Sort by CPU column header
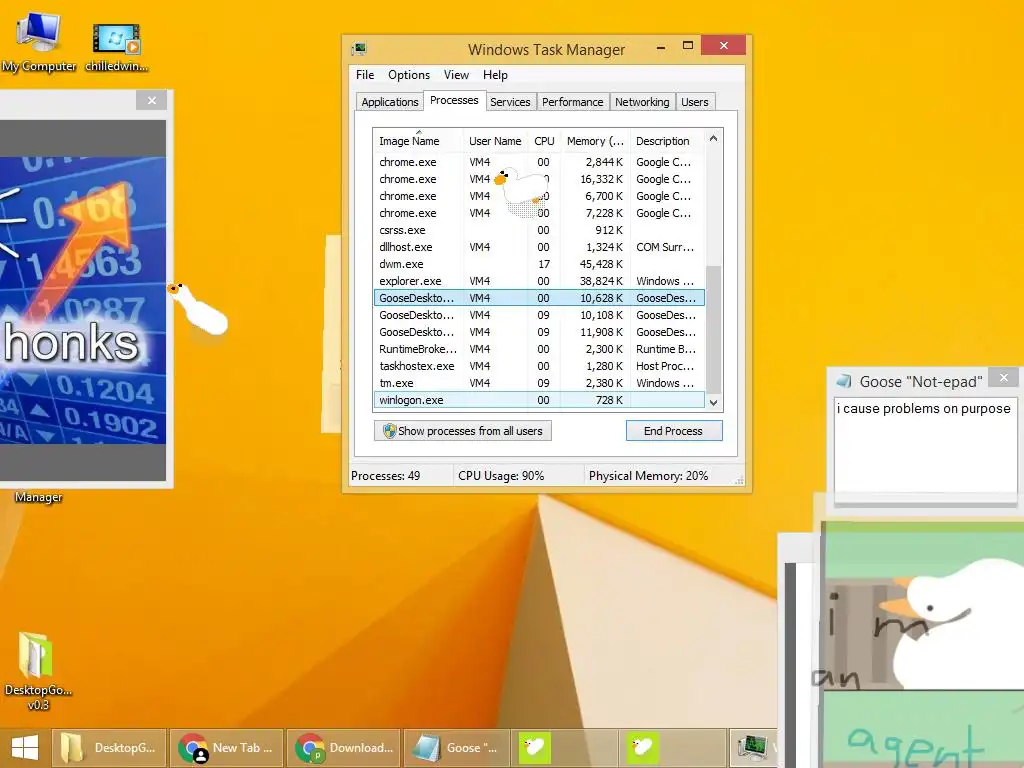The height and width of the screenshot is (768, 1024). click(544, 141)
